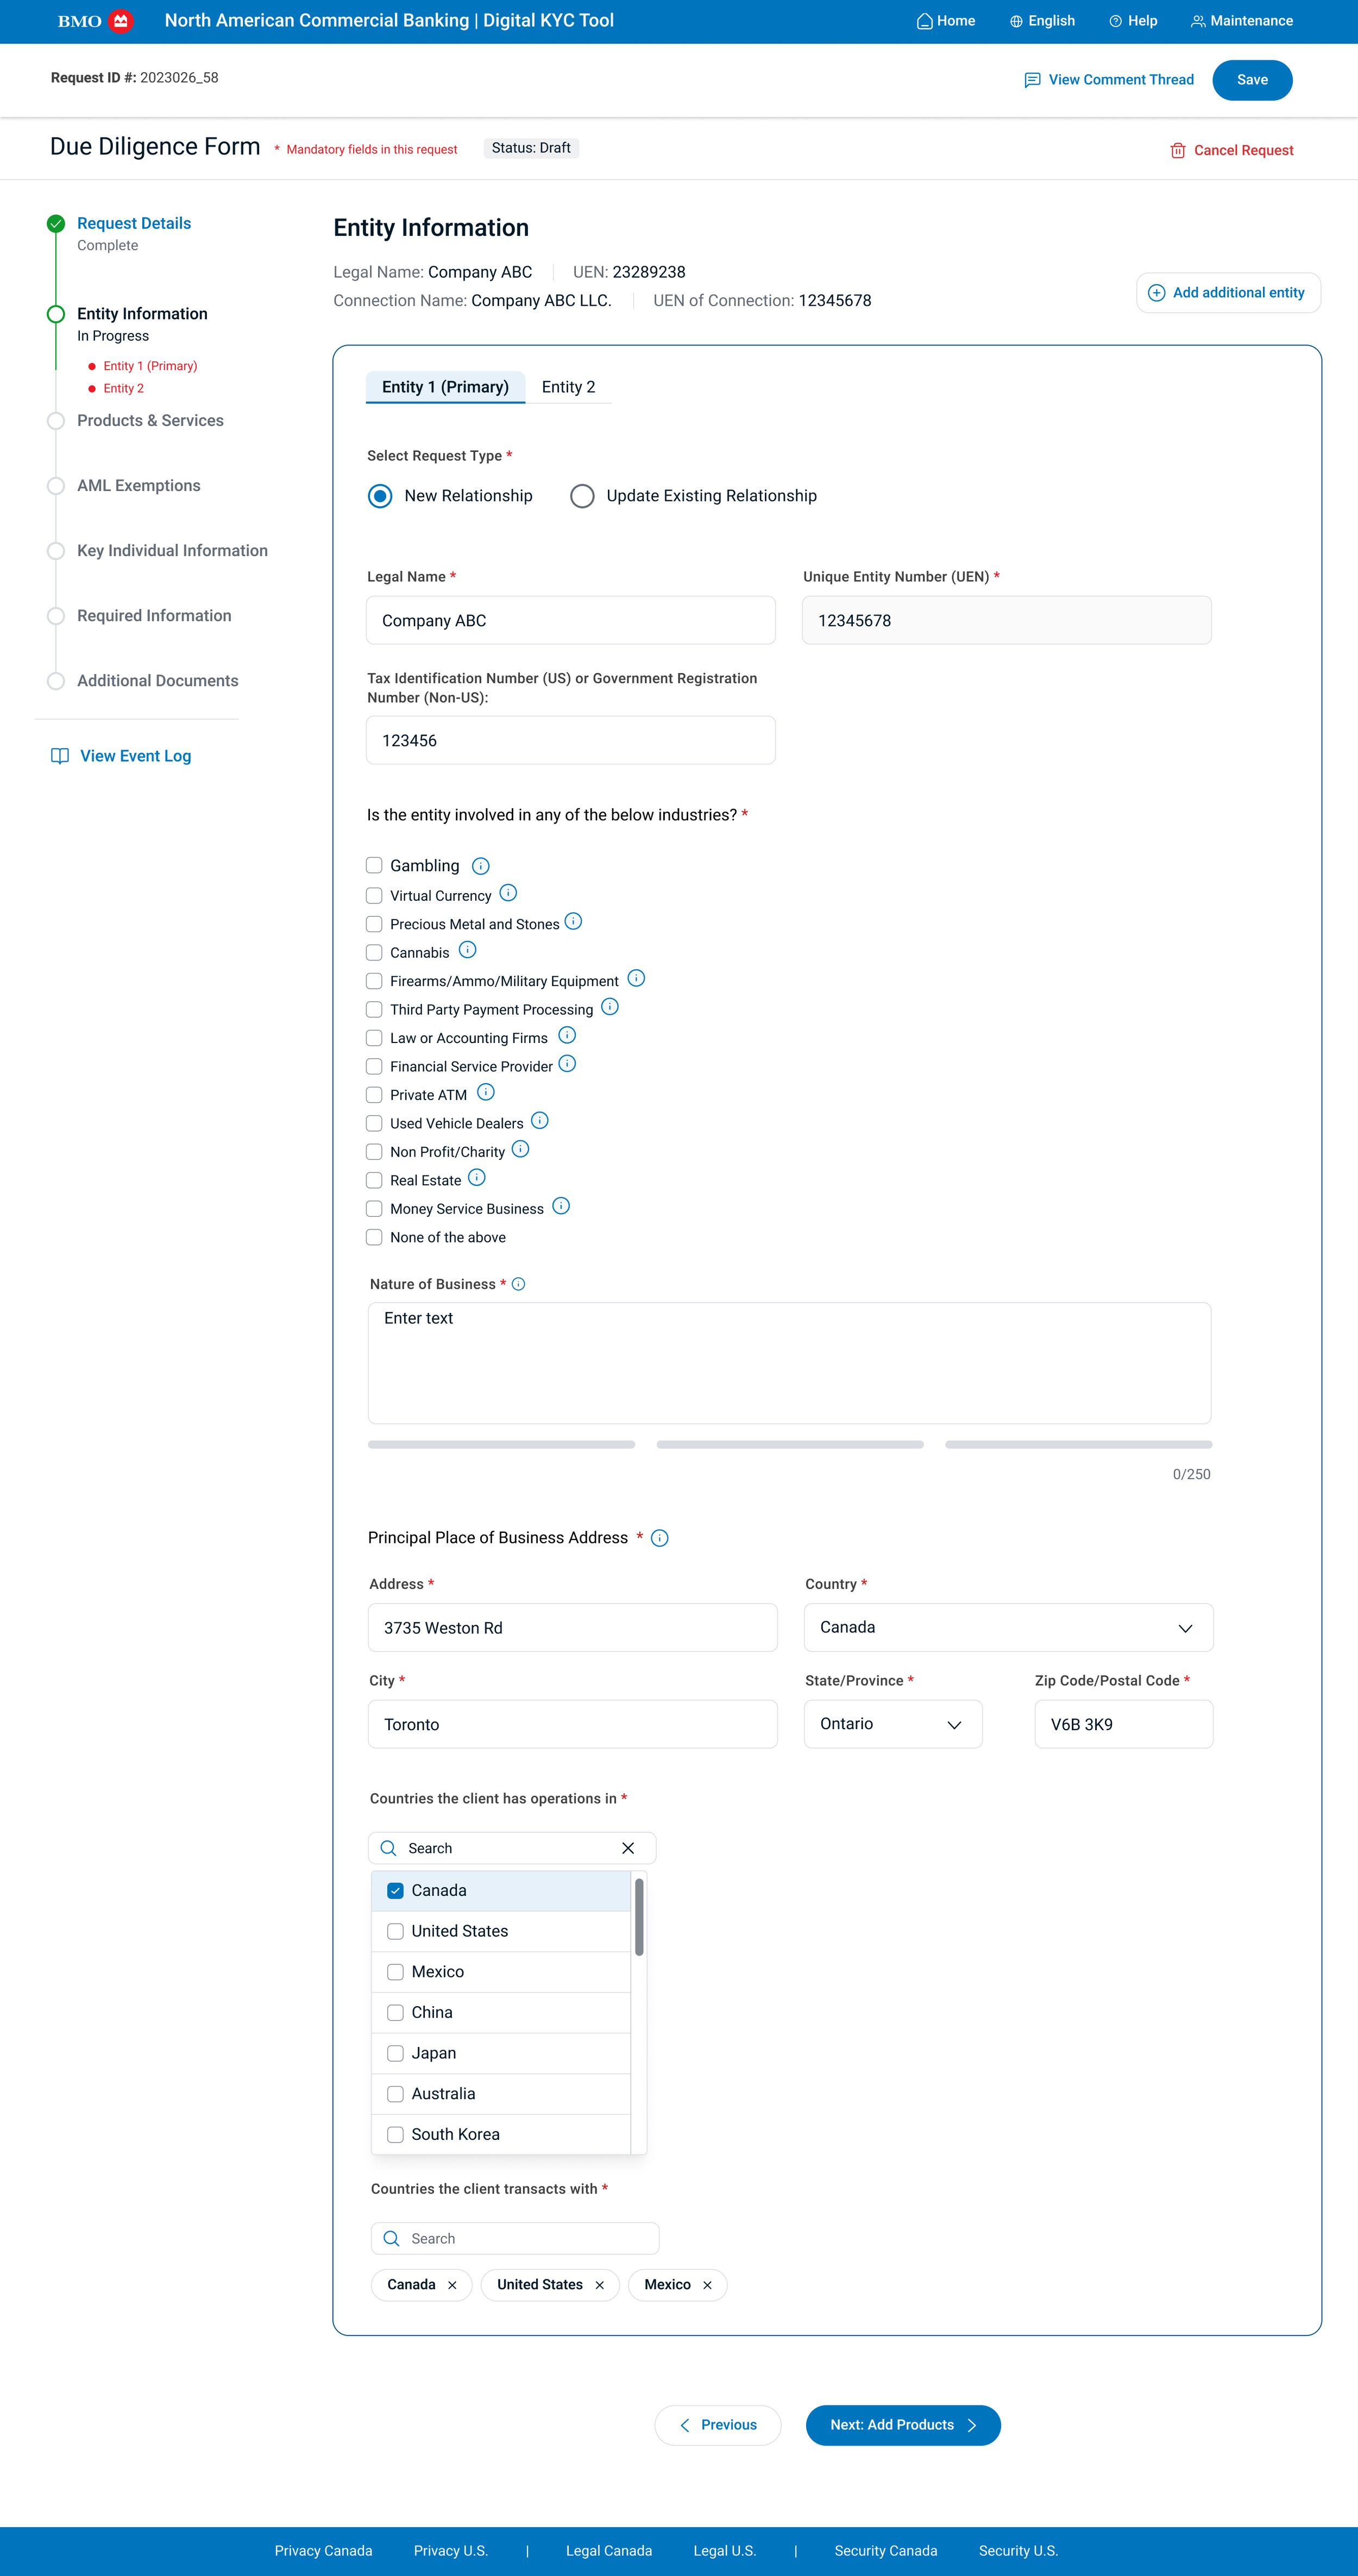This screenshot has height=2576, width=1358.
Task: Check the Virtual Currency checkbox
Action: click(x=374, y=896)
